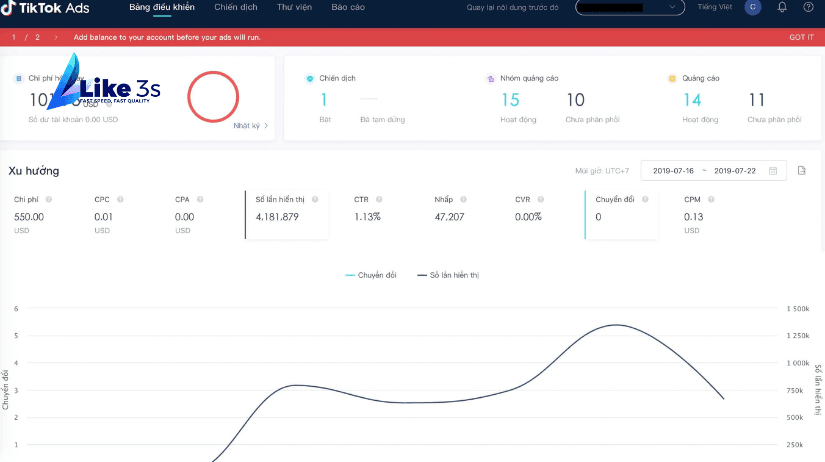This screenshot has height=462, width=825.
Task: Click the Nhóm quảng cáo card icon
Action: [490, 78]
